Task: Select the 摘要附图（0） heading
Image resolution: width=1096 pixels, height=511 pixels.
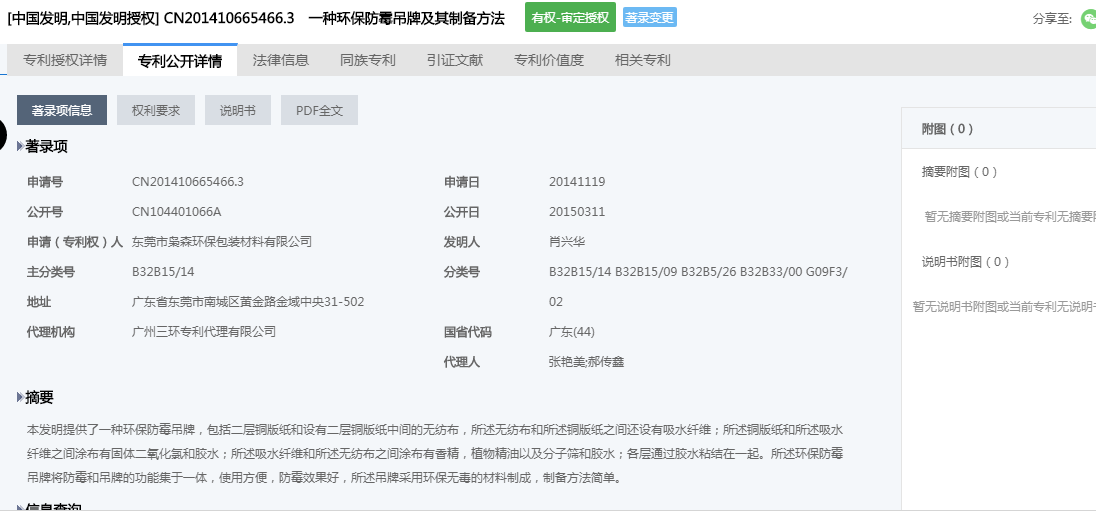Action: pyautogui.click(x=960, y=172)
